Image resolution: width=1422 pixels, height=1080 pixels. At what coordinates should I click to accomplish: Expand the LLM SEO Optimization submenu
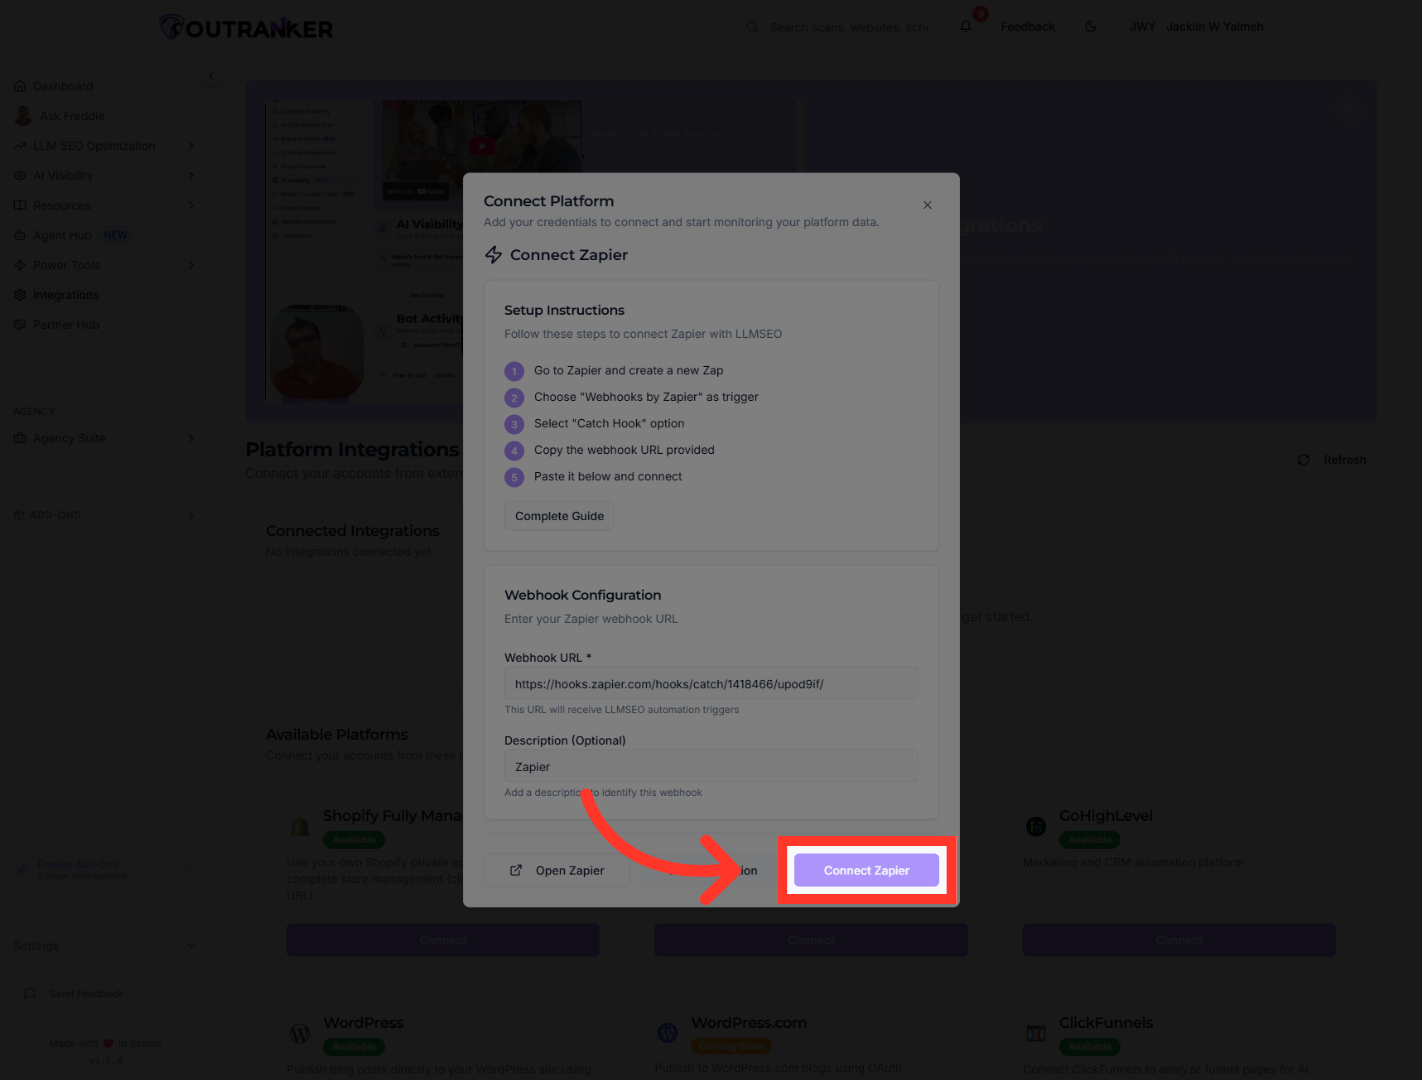[191, 146]
